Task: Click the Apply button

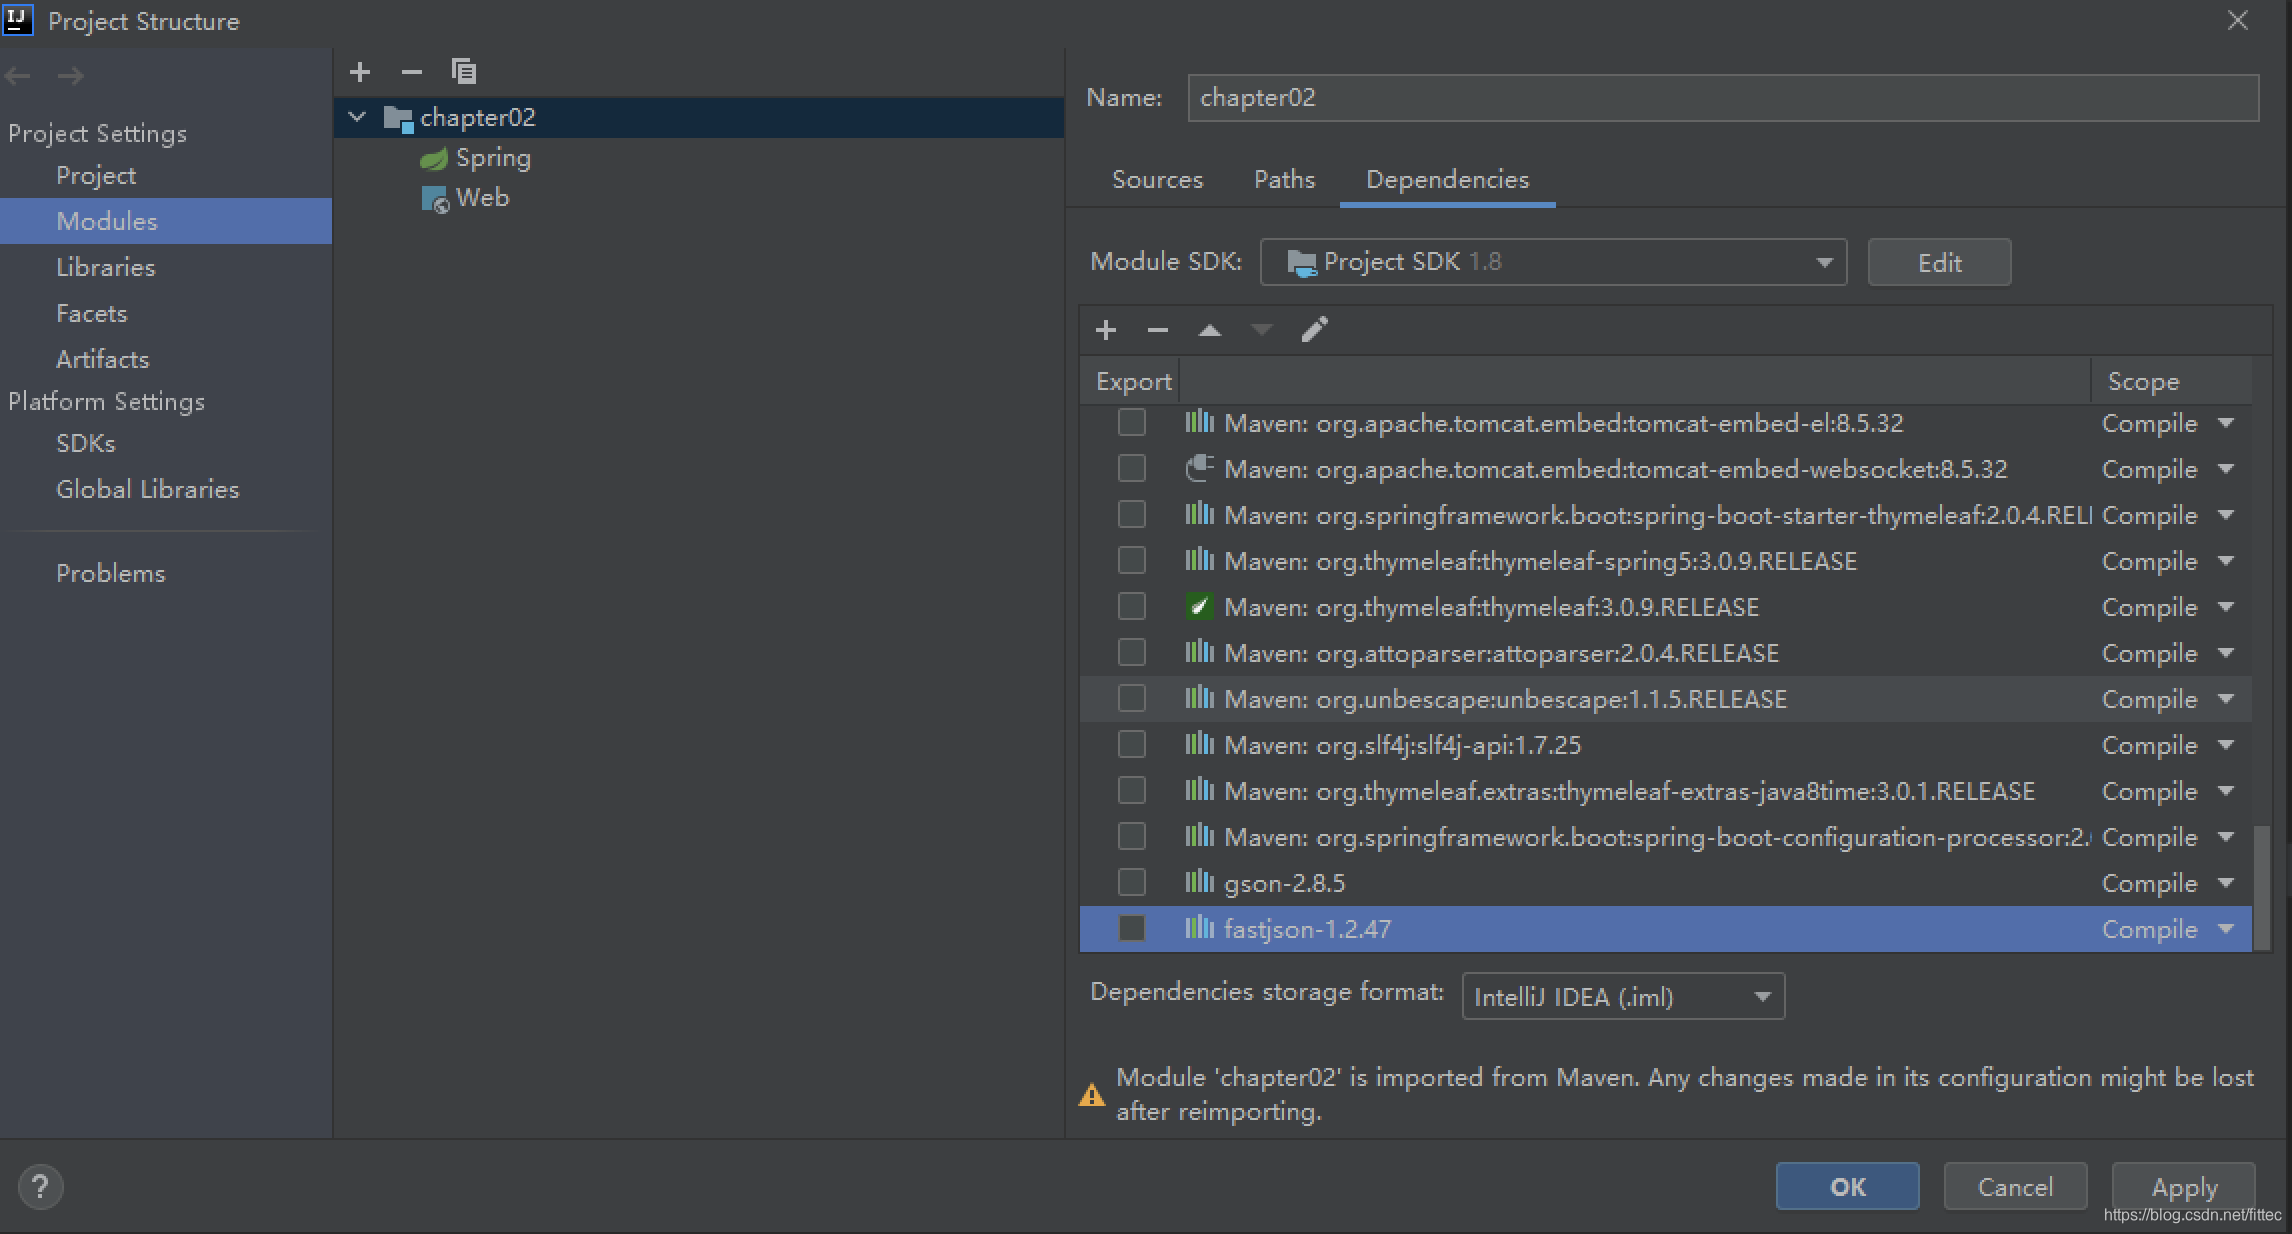Action: tap(2184, 1187)
